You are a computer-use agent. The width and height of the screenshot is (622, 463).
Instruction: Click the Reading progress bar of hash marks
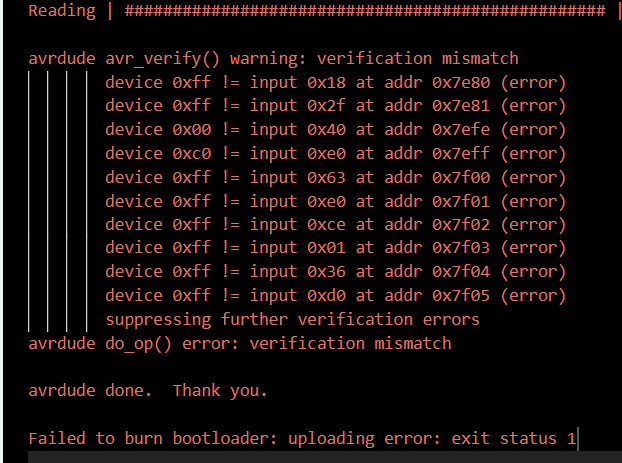365,11
